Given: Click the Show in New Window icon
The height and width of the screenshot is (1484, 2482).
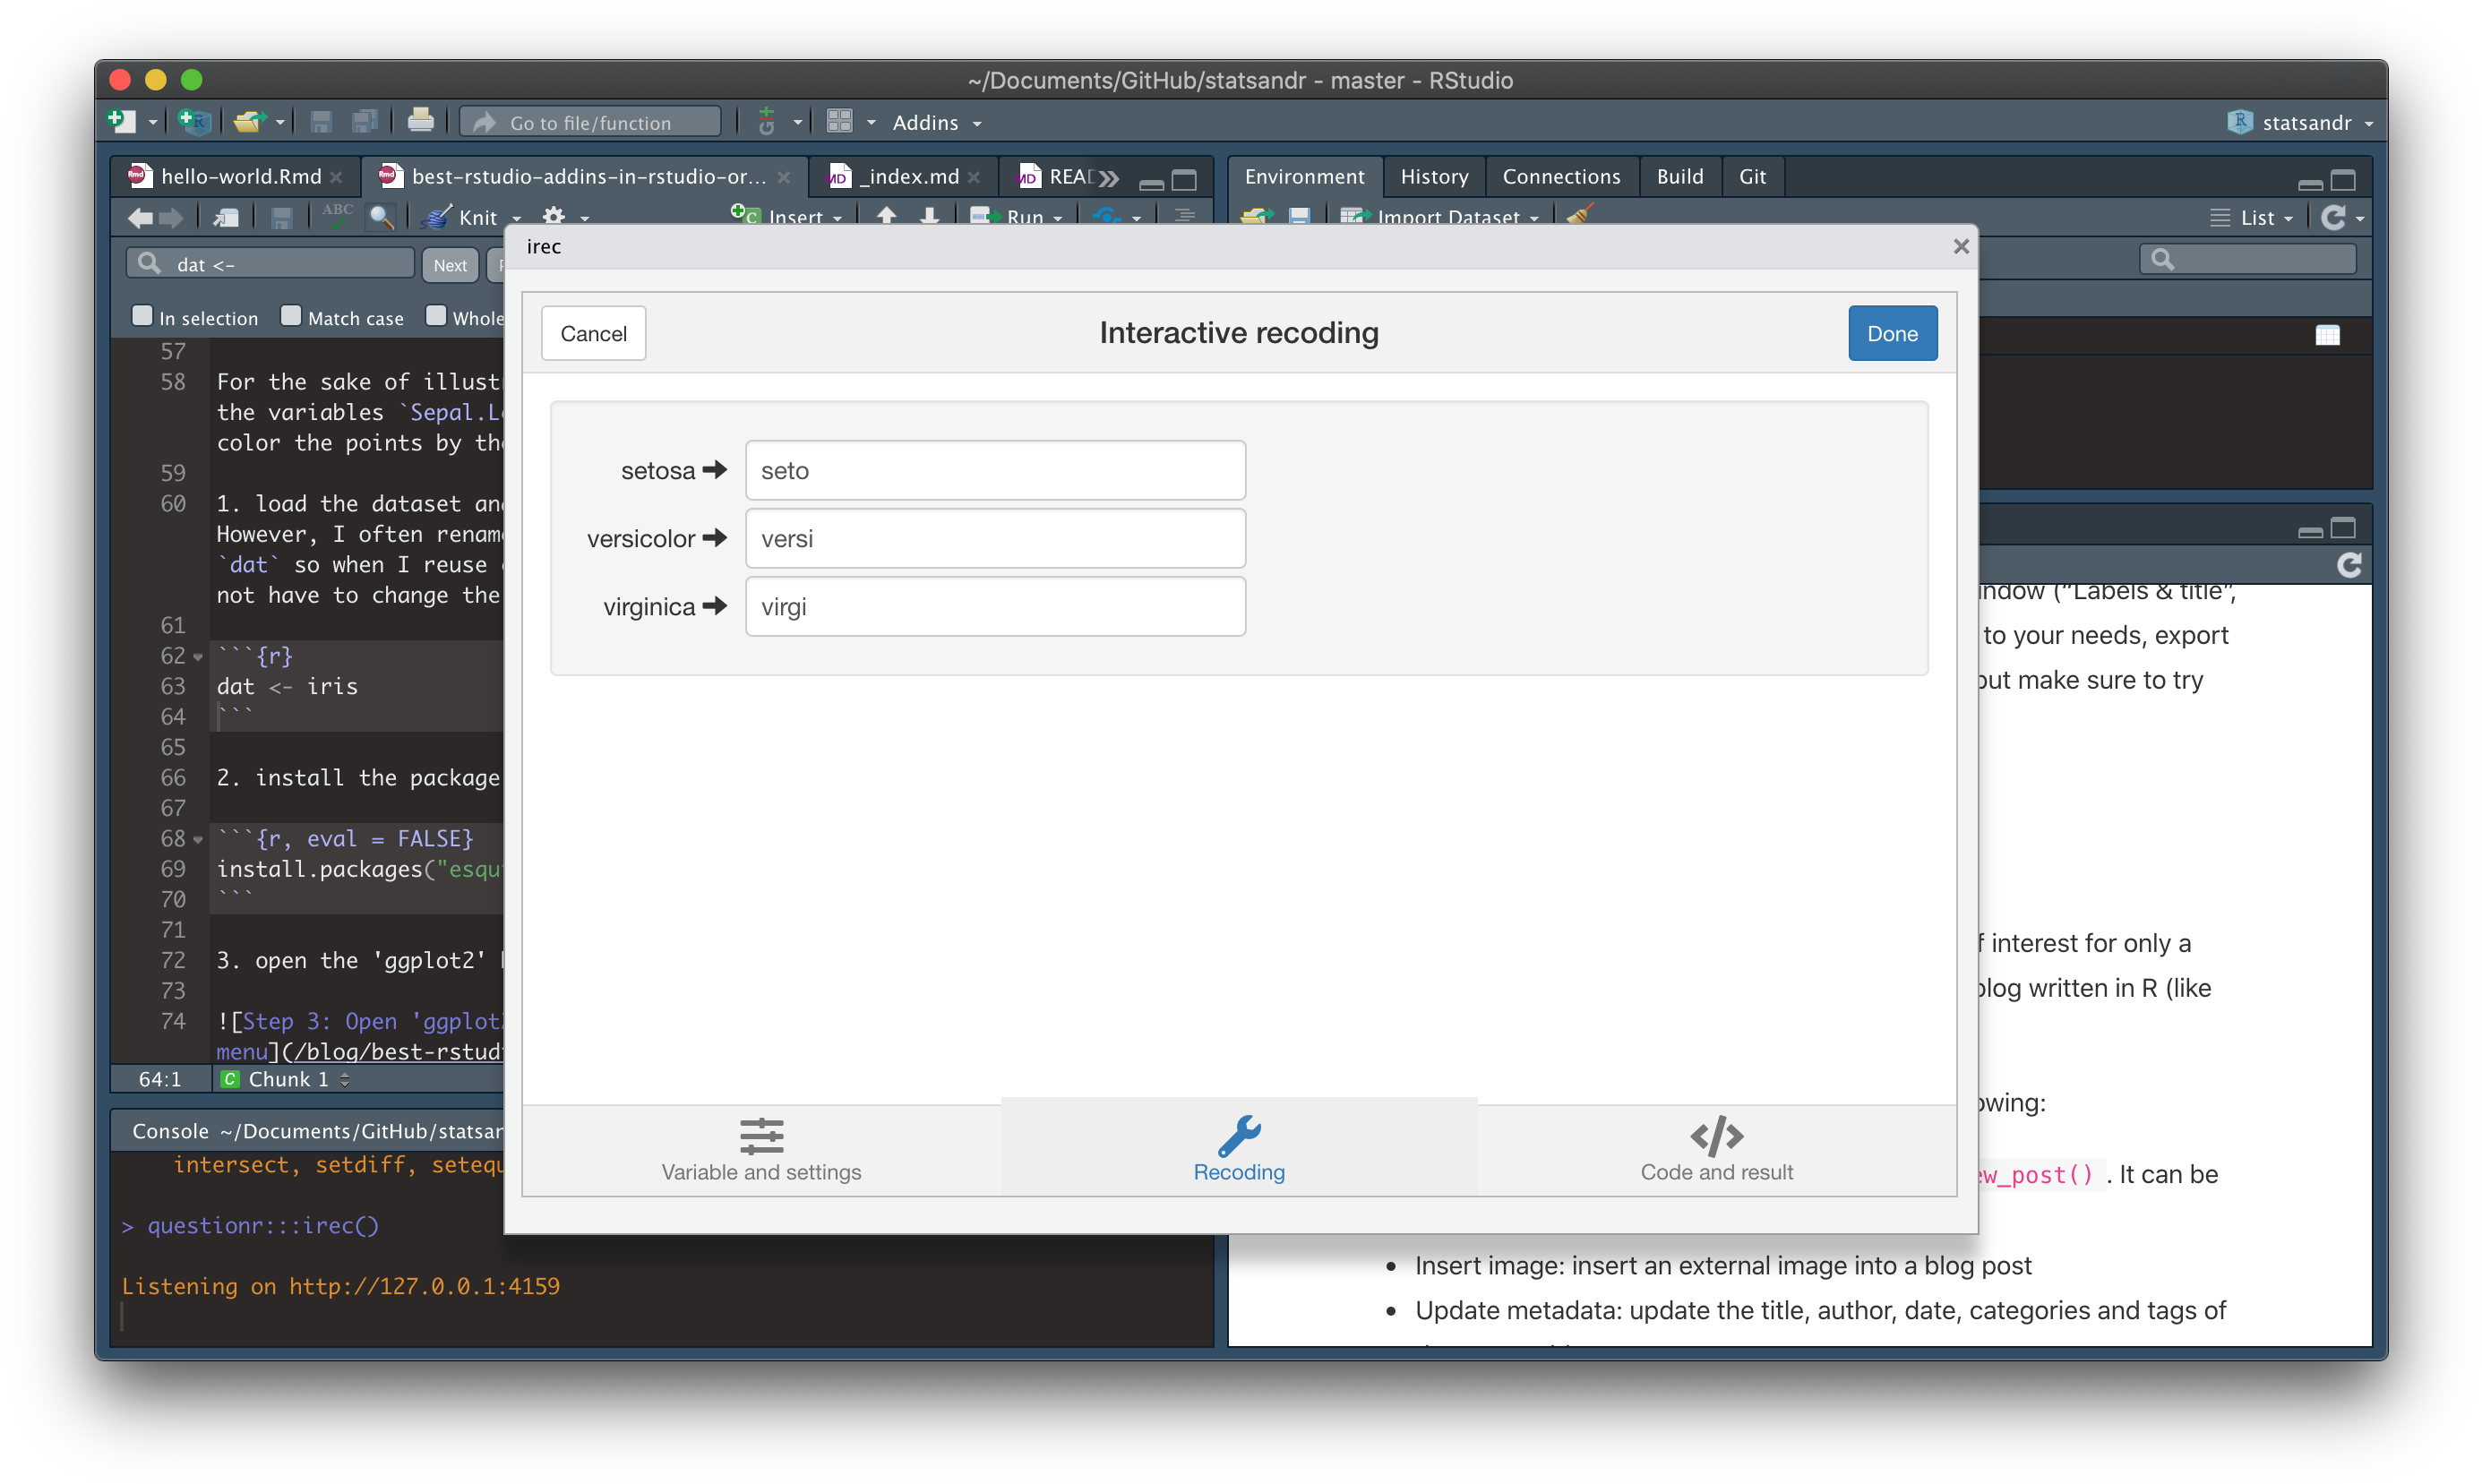Looking at the screenshot, I should [227, 217].
